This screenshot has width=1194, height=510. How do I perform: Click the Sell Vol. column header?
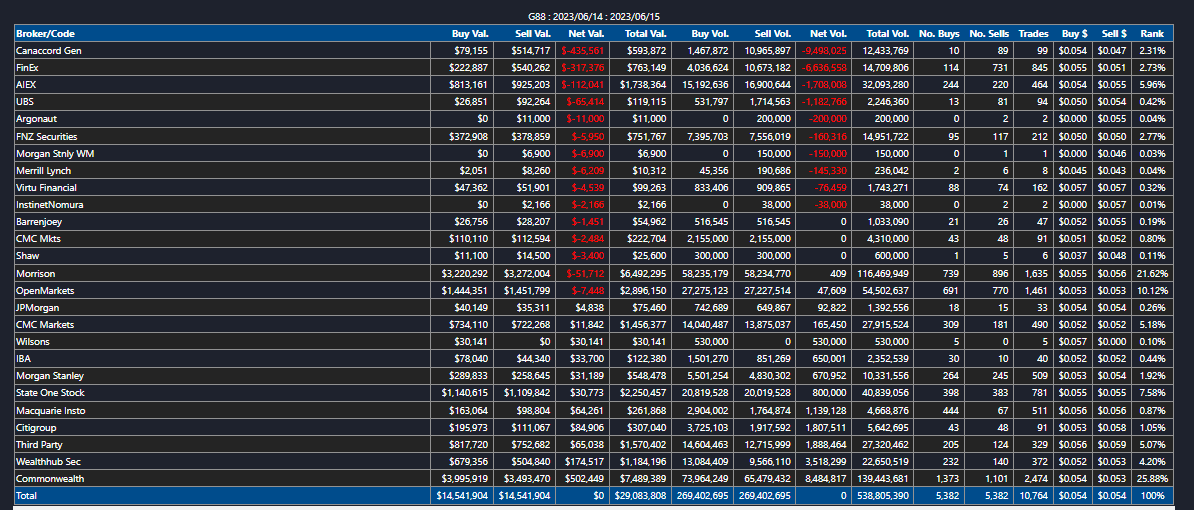[773, 34]
